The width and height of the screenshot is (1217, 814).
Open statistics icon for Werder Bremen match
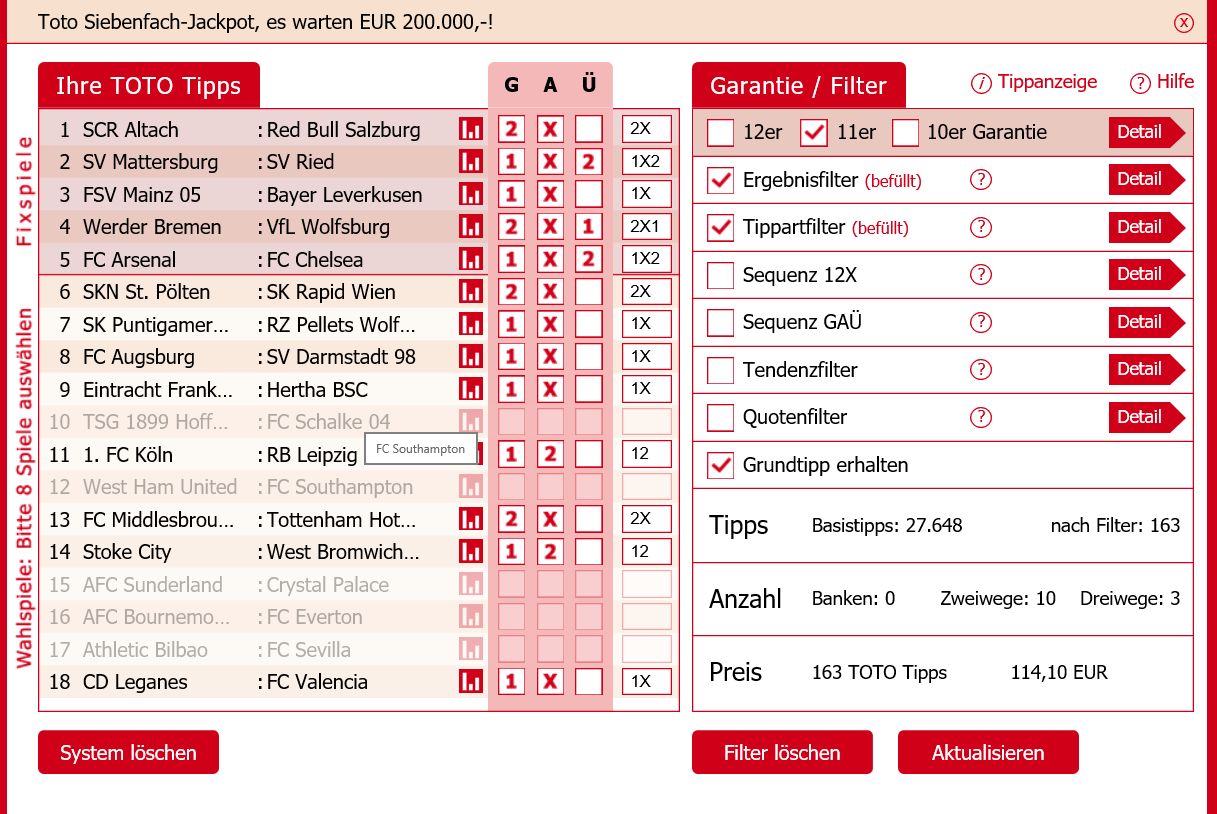470,227
